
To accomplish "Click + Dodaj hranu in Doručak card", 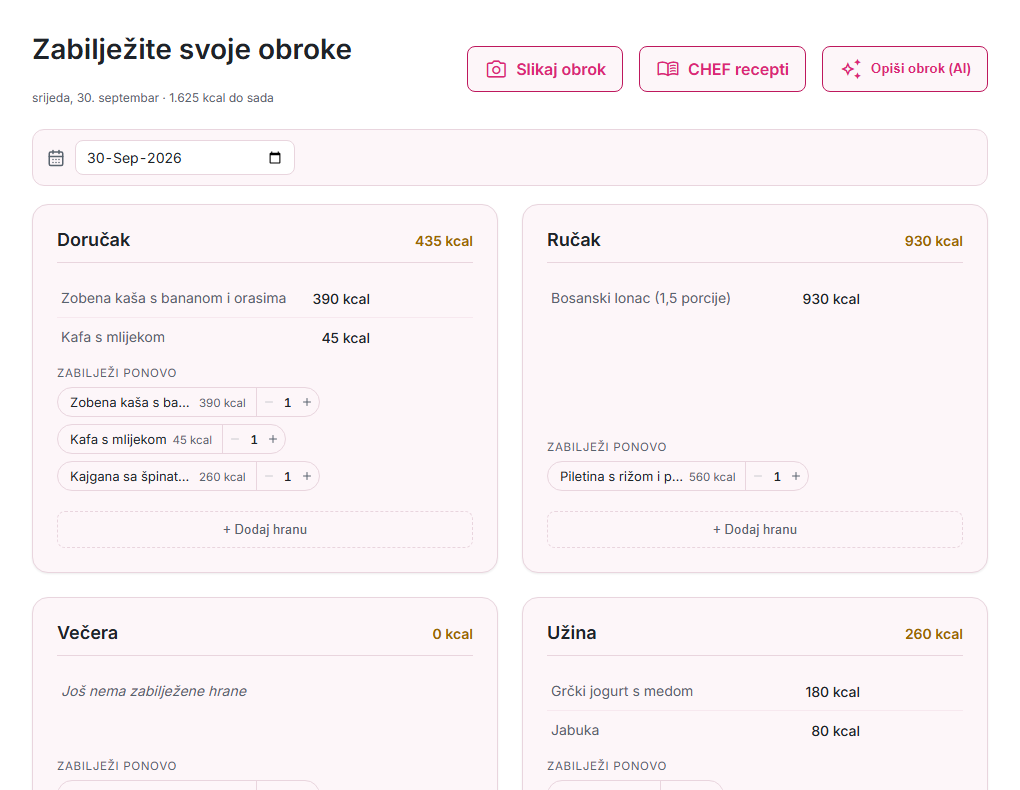I will click(x=265, y=529).
